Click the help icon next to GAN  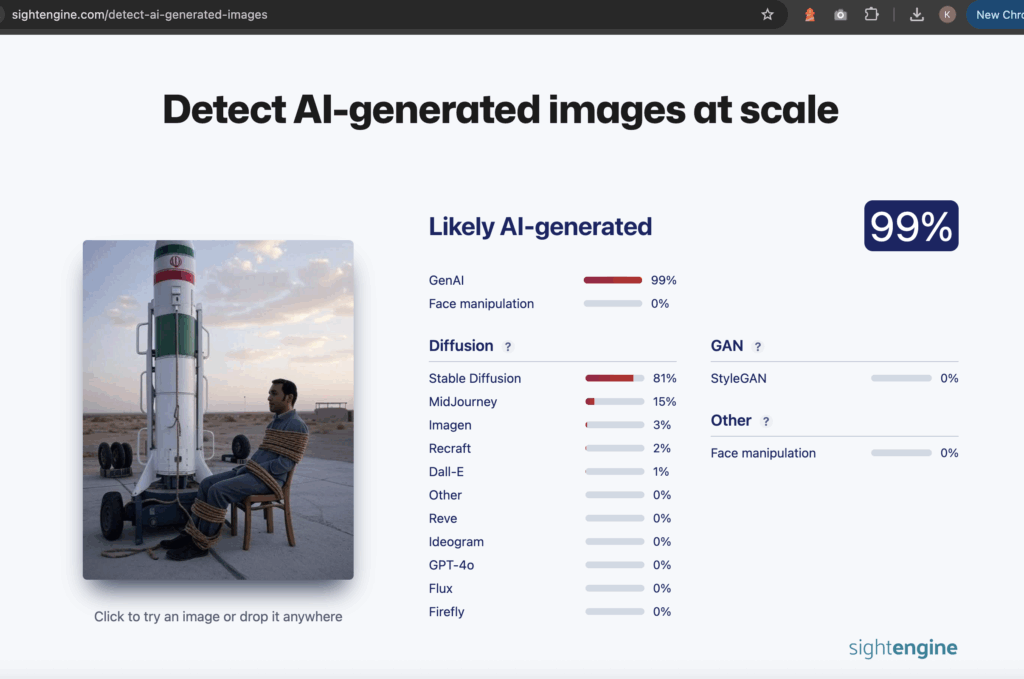758,346
